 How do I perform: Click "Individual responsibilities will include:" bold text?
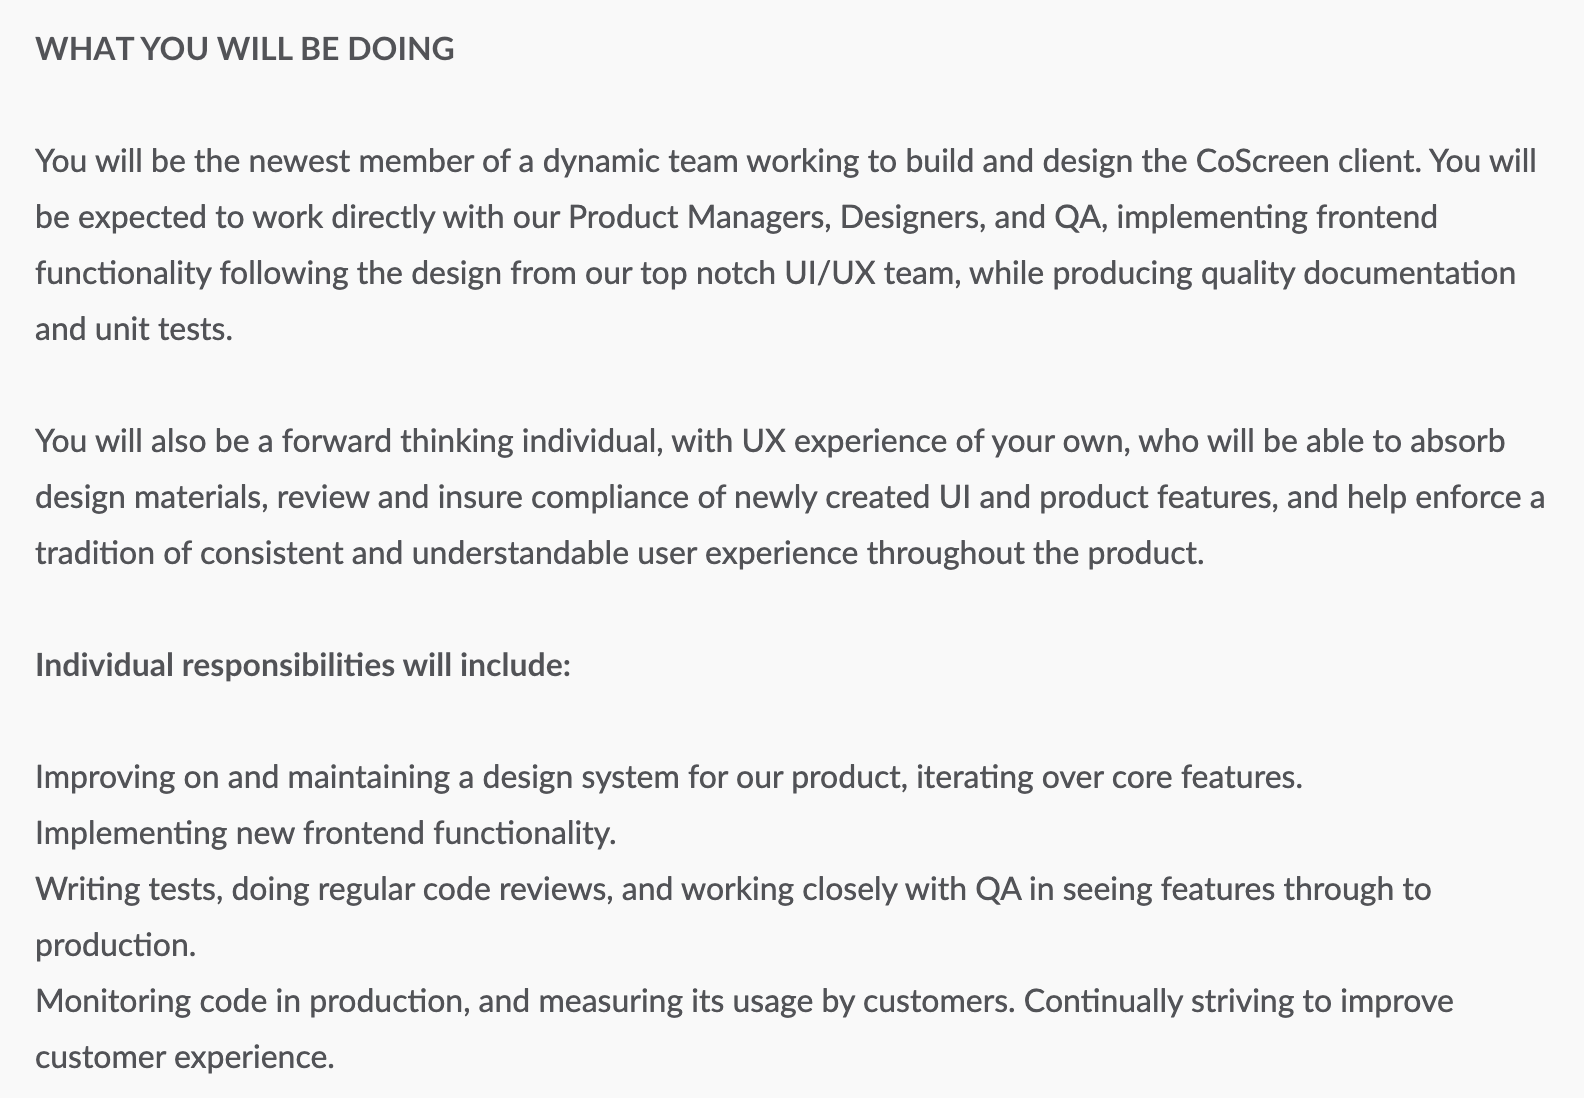point(303,665)
